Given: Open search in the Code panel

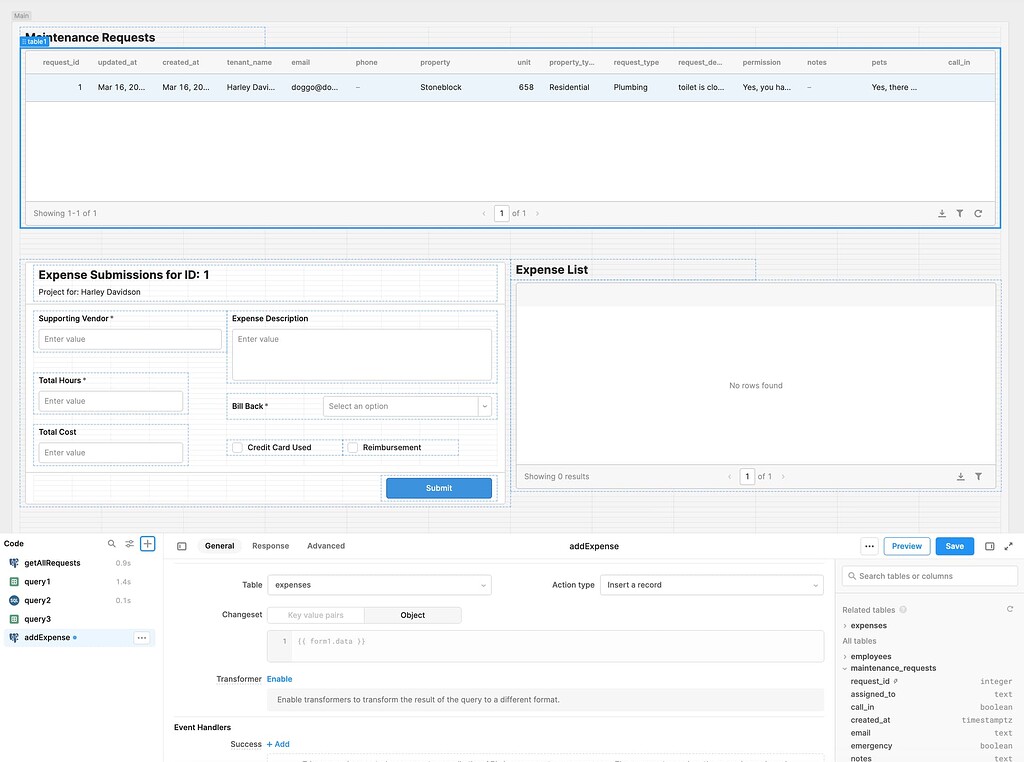Looking at the screenshot, I should 111,544.
